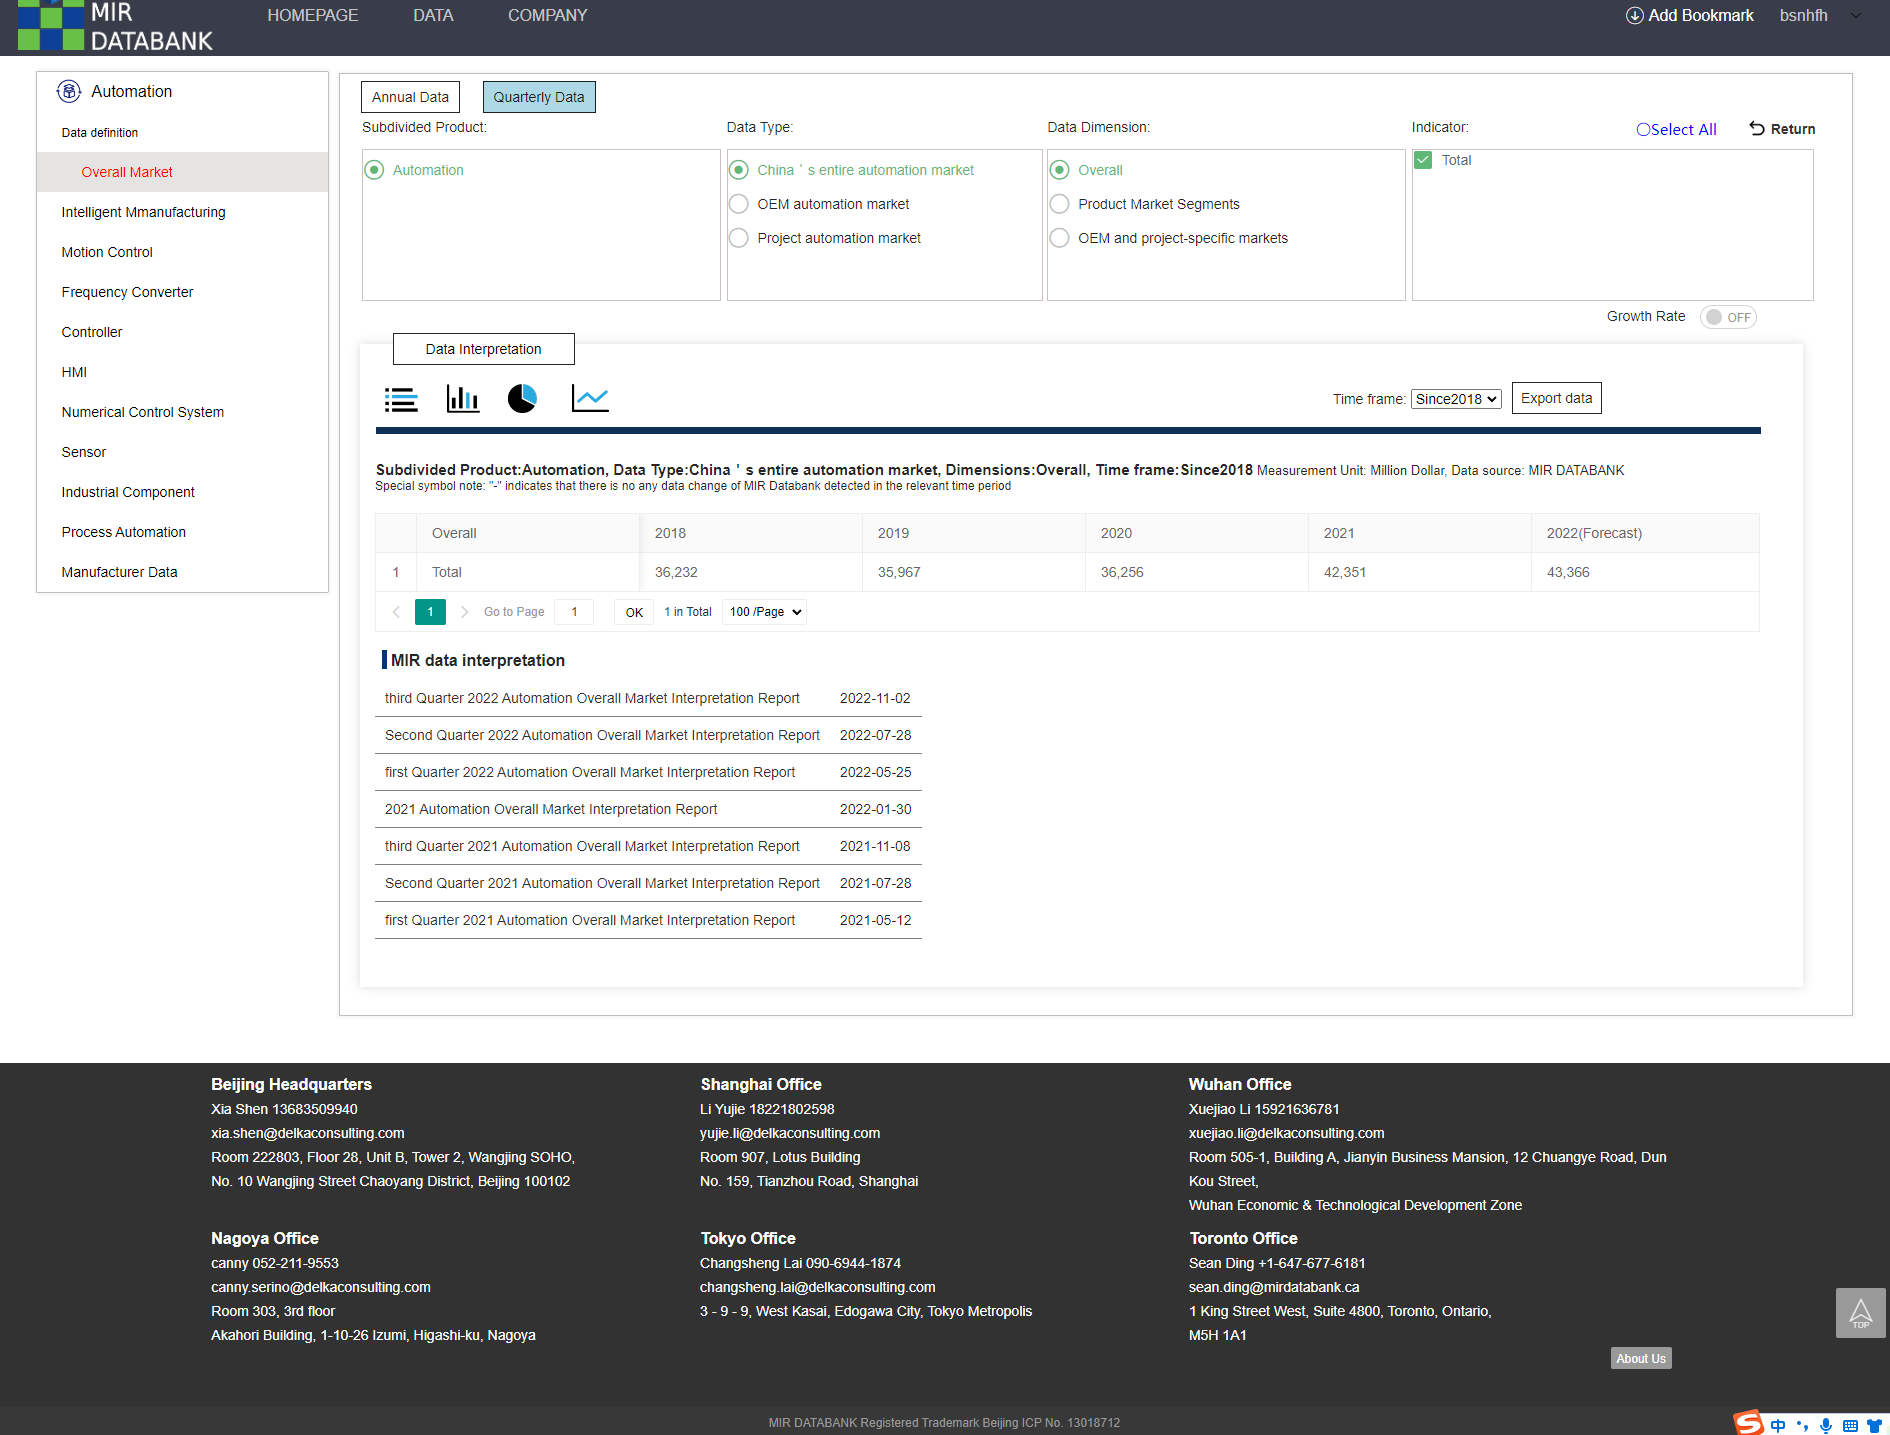This screenshot has height=1435, width=1890.
Task: Enable the Growth Rate switch
Action: (1727, 317)
